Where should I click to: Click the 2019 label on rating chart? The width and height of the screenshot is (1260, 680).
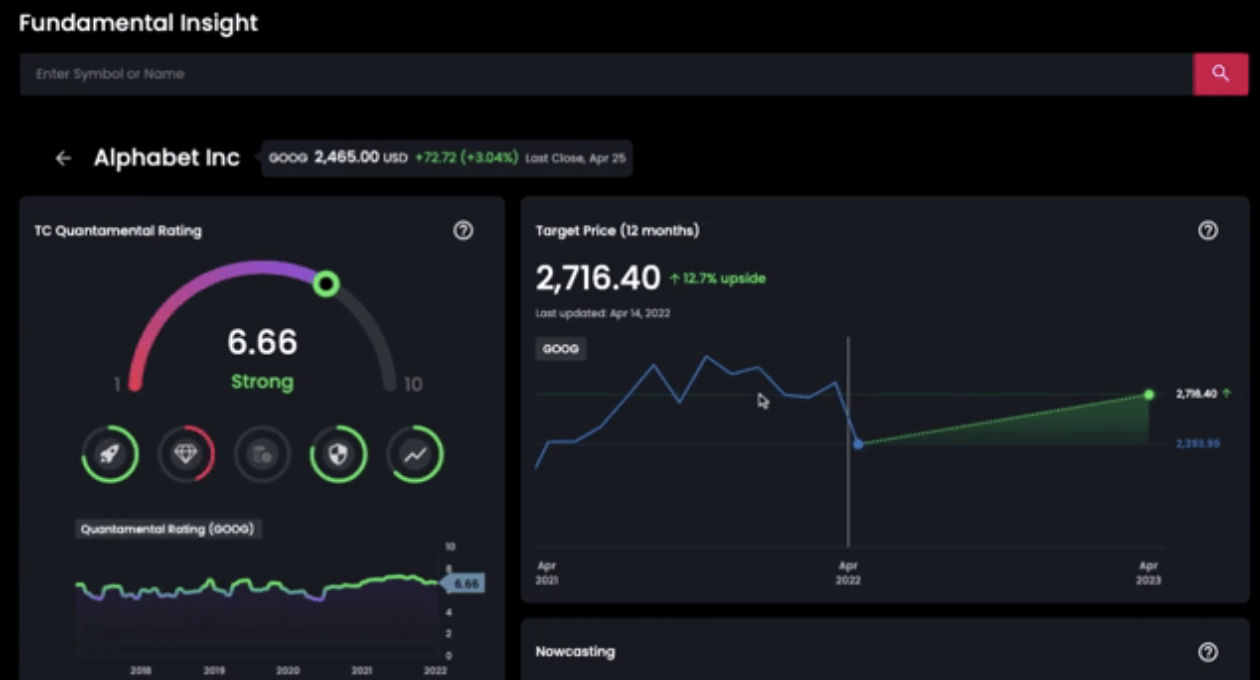pyautogui.click(x=214, y=671)
